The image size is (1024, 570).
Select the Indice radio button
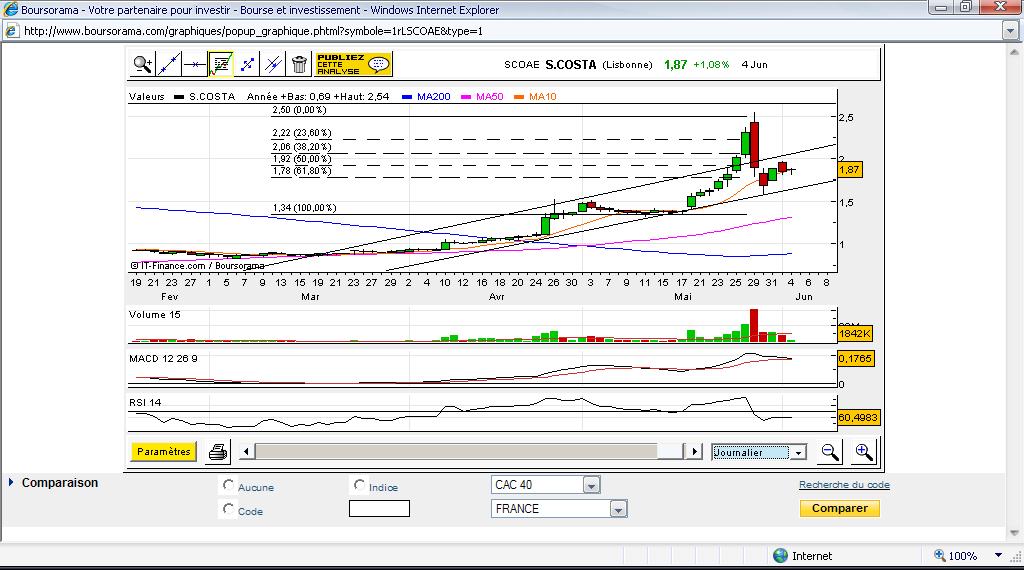[359, 484]
